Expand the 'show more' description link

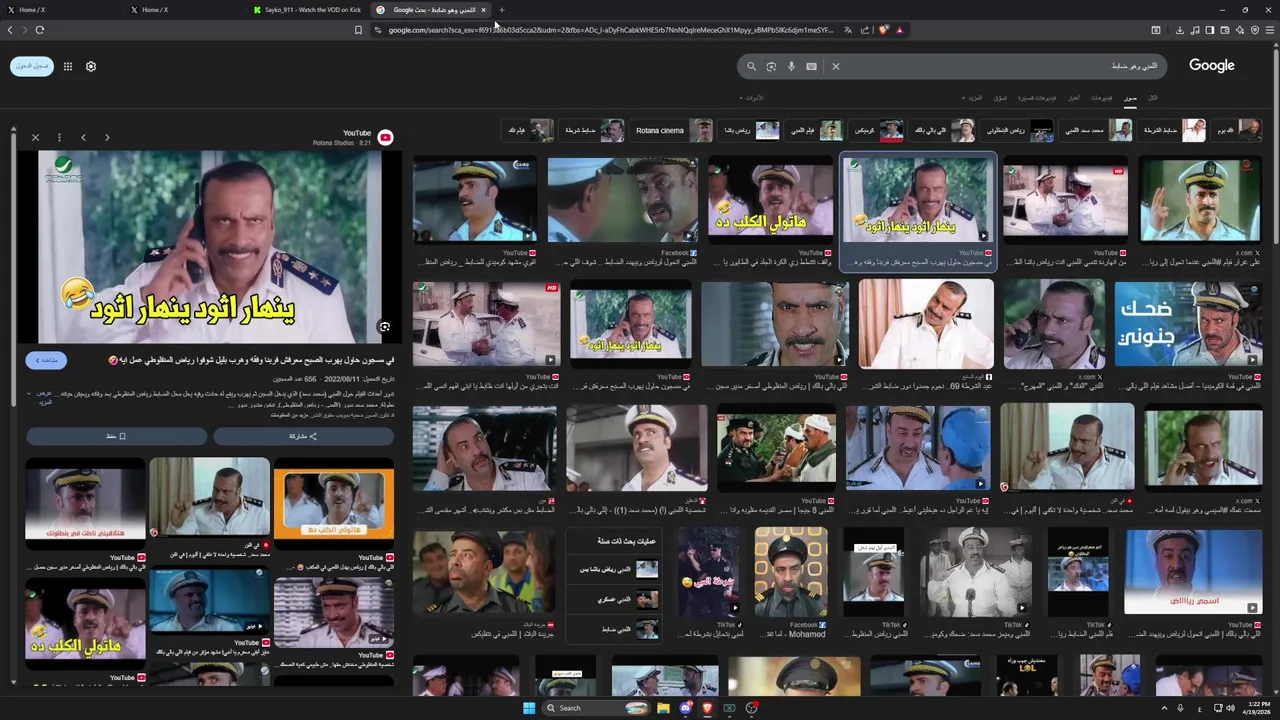pos(44,398)
